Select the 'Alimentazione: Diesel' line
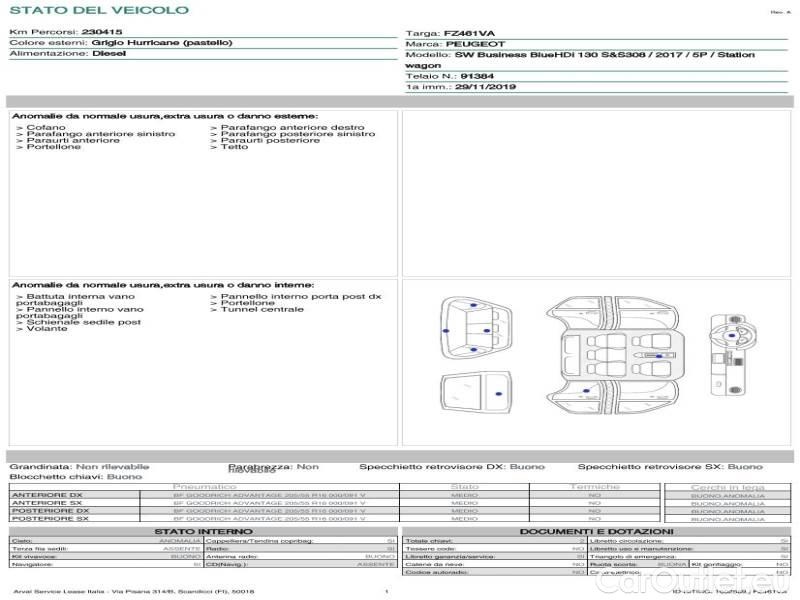Image resolution: width=800 pixels, height=600 pixels. [x=68, y=53]
